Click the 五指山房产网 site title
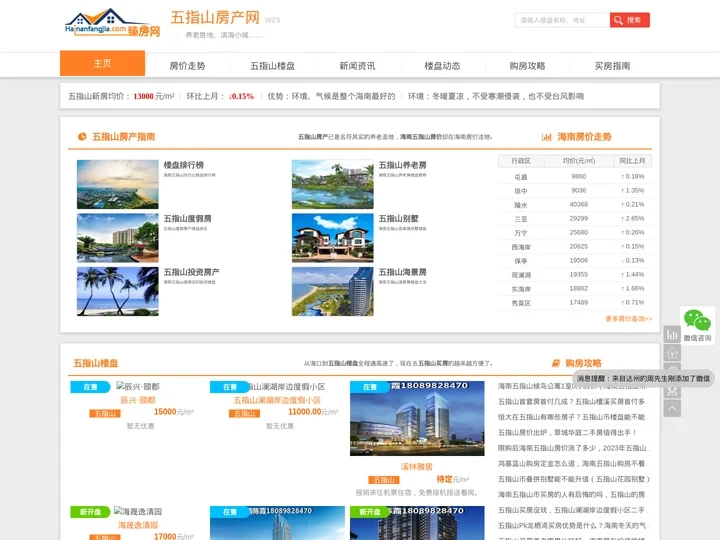Viewport: 720px width, 540px height. tap(215, 17)
